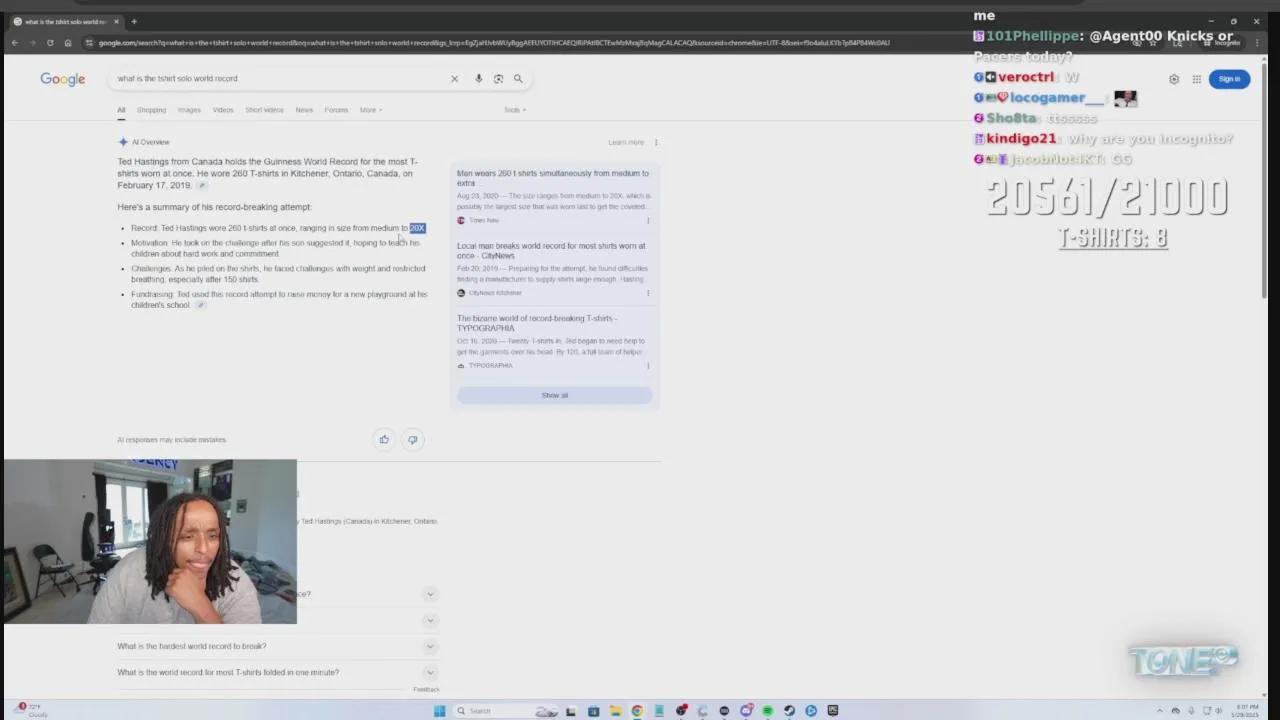Click the webcam overlay video

[150, 542]
